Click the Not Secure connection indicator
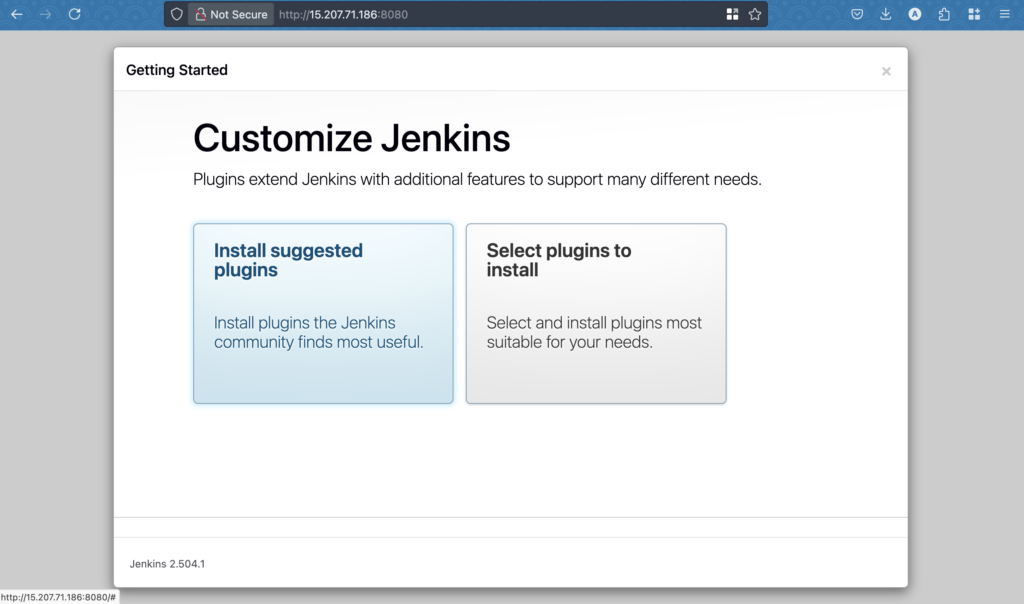The width and height of the screenshot is (1024, 604). (x=231, y=14)
